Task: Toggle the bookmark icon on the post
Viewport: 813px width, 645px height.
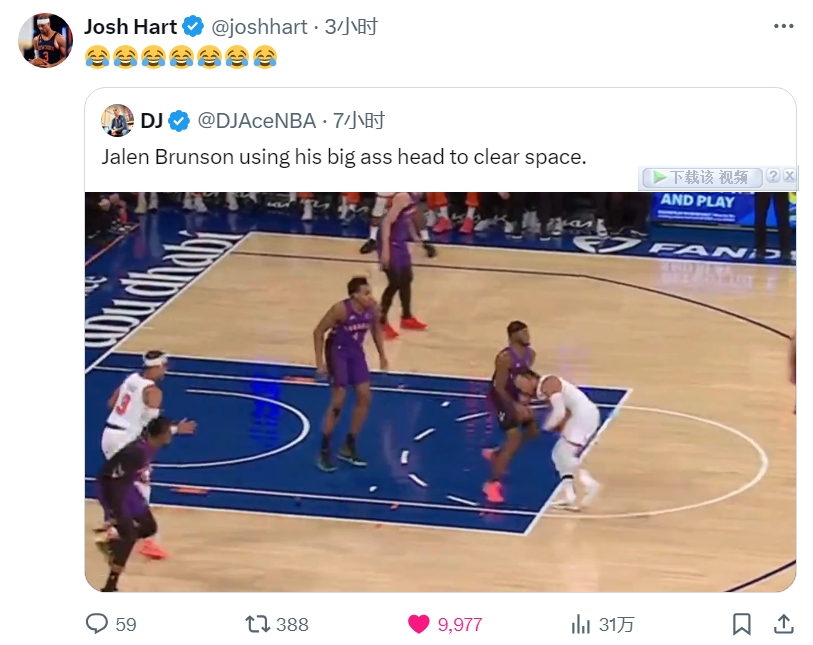Action: coord(741,624)
